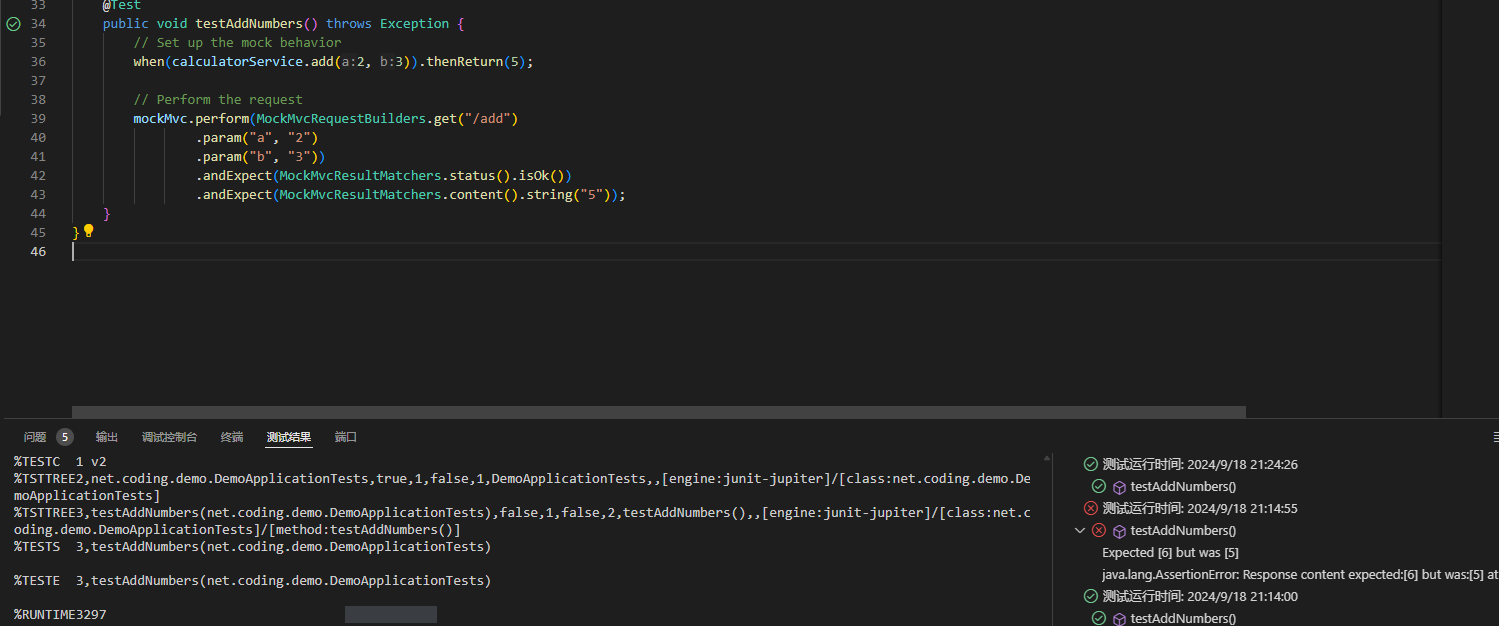Click the green test-passed gutter icon at line 34
Screen dimensions: 1499x626
pyautogui.click(x=13, y=23)
